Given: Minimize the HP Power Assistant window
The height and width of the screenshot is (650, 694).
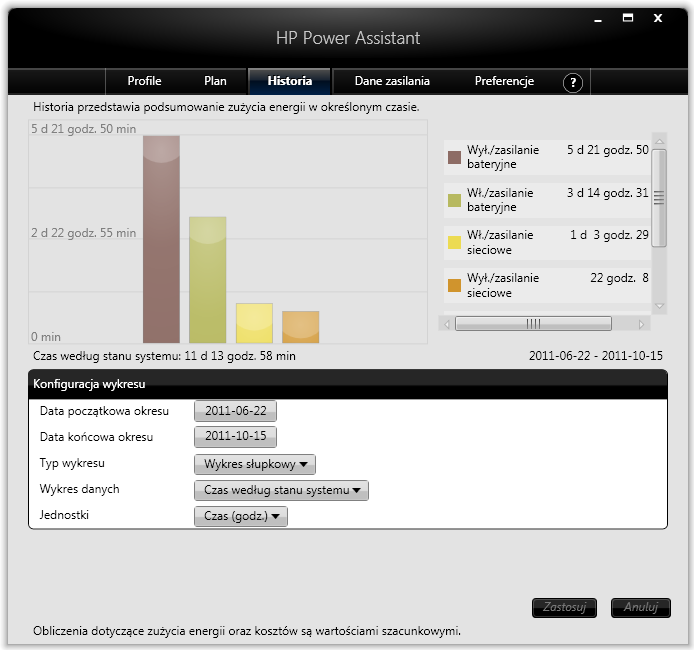Looking at the screenshot, I should tap(598, 19).
